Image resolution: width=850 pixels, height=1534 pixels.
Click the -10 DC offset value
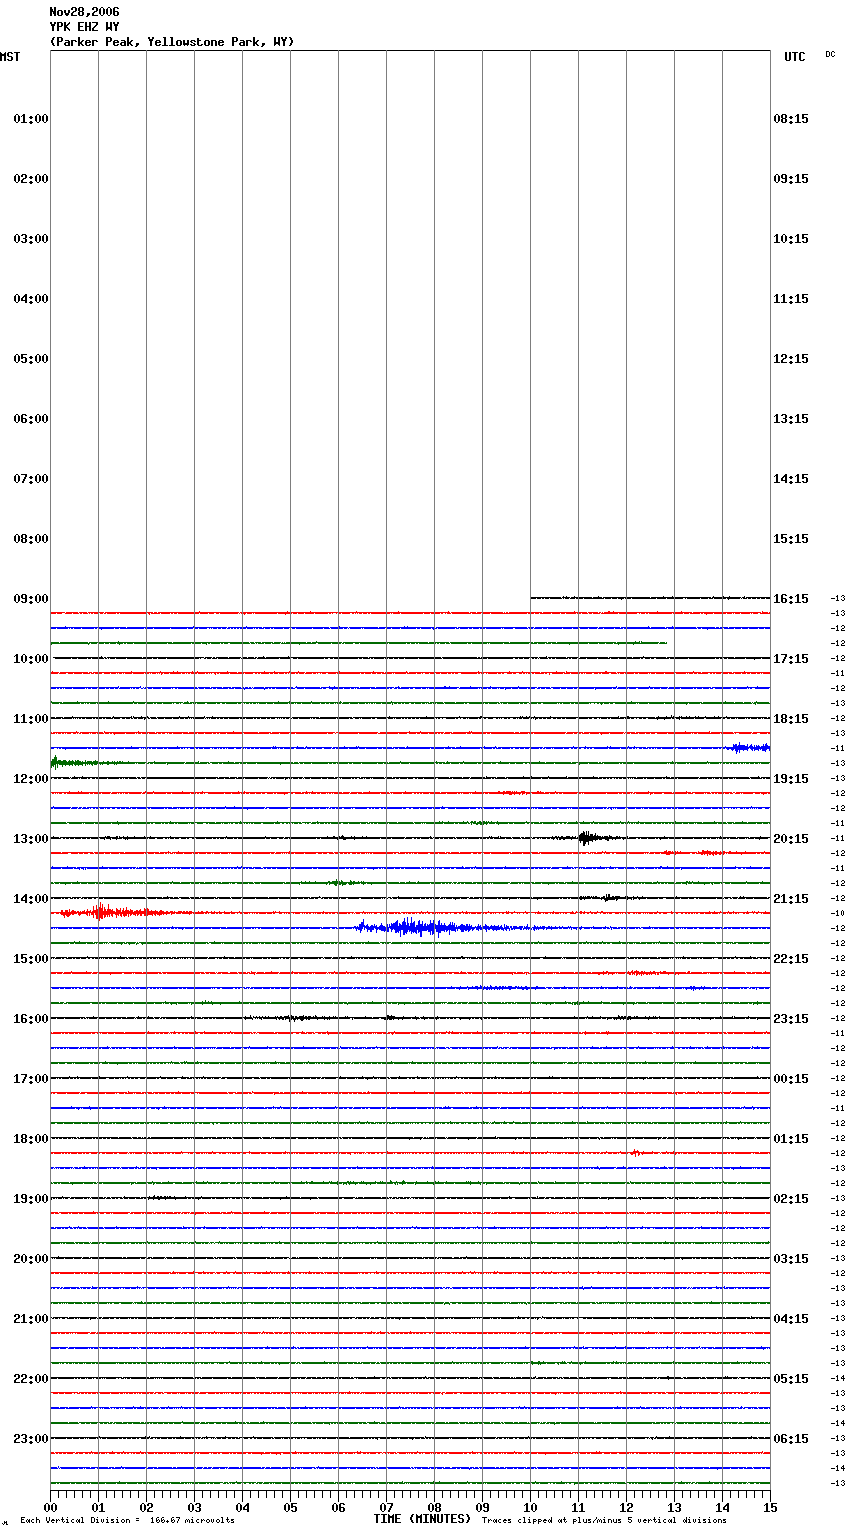click(x=837, y=913)
